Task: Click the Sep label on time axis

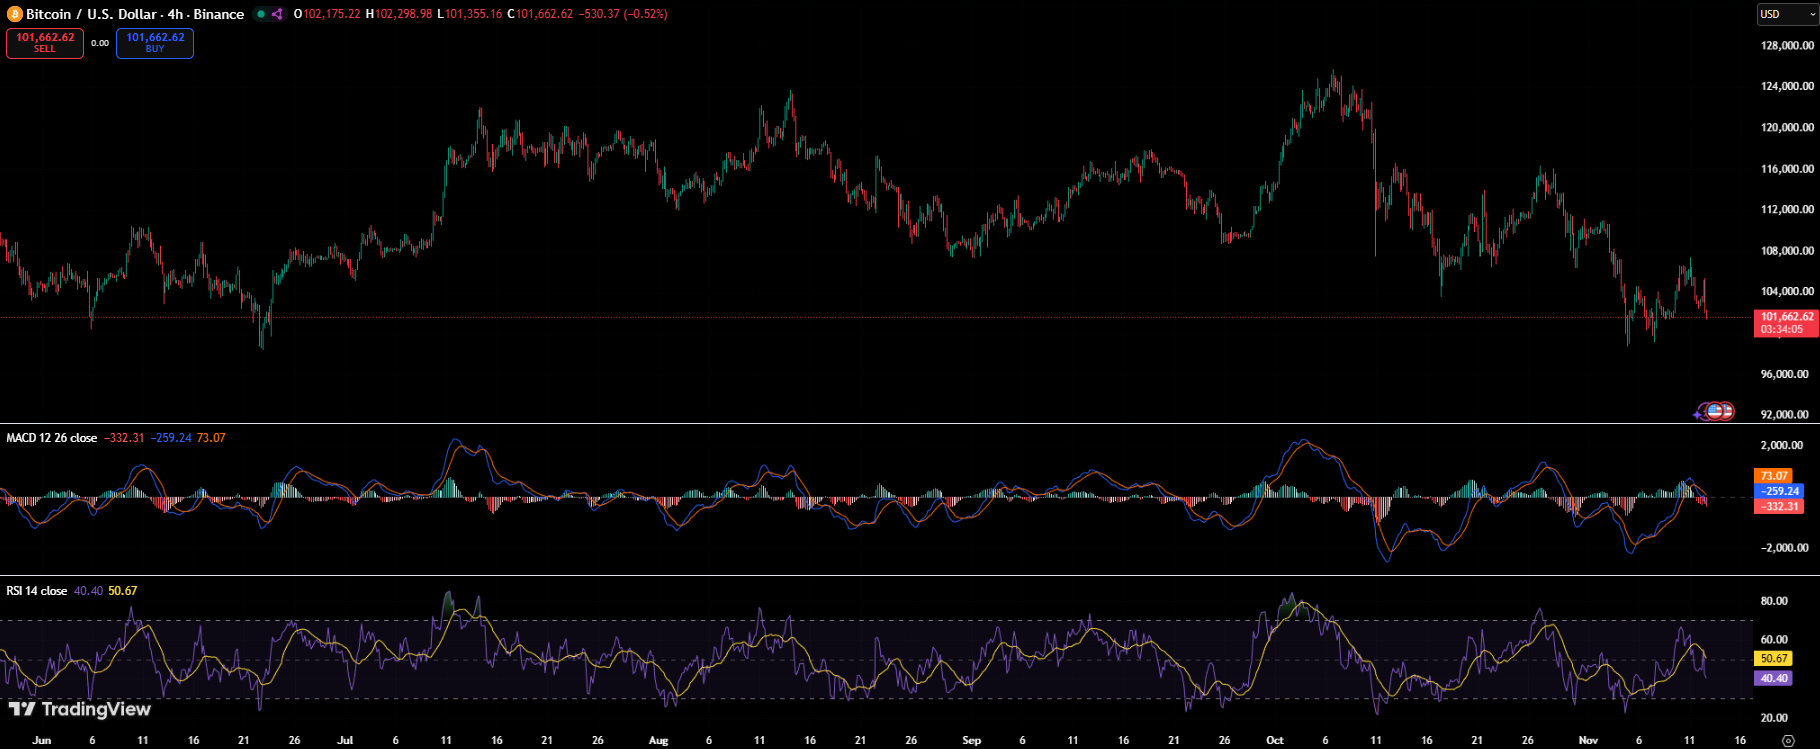Action: coord(971,740)
